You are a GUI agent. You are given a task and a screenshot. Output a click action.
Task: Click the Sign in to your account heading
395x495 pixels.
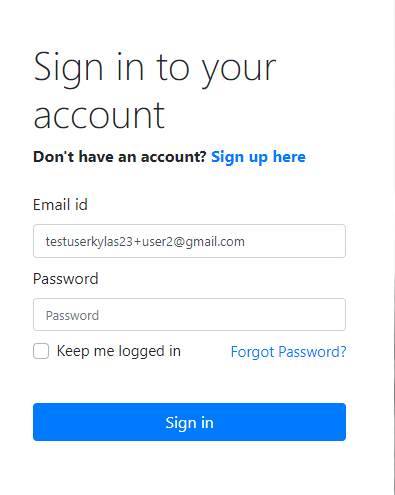coord(155,90)
